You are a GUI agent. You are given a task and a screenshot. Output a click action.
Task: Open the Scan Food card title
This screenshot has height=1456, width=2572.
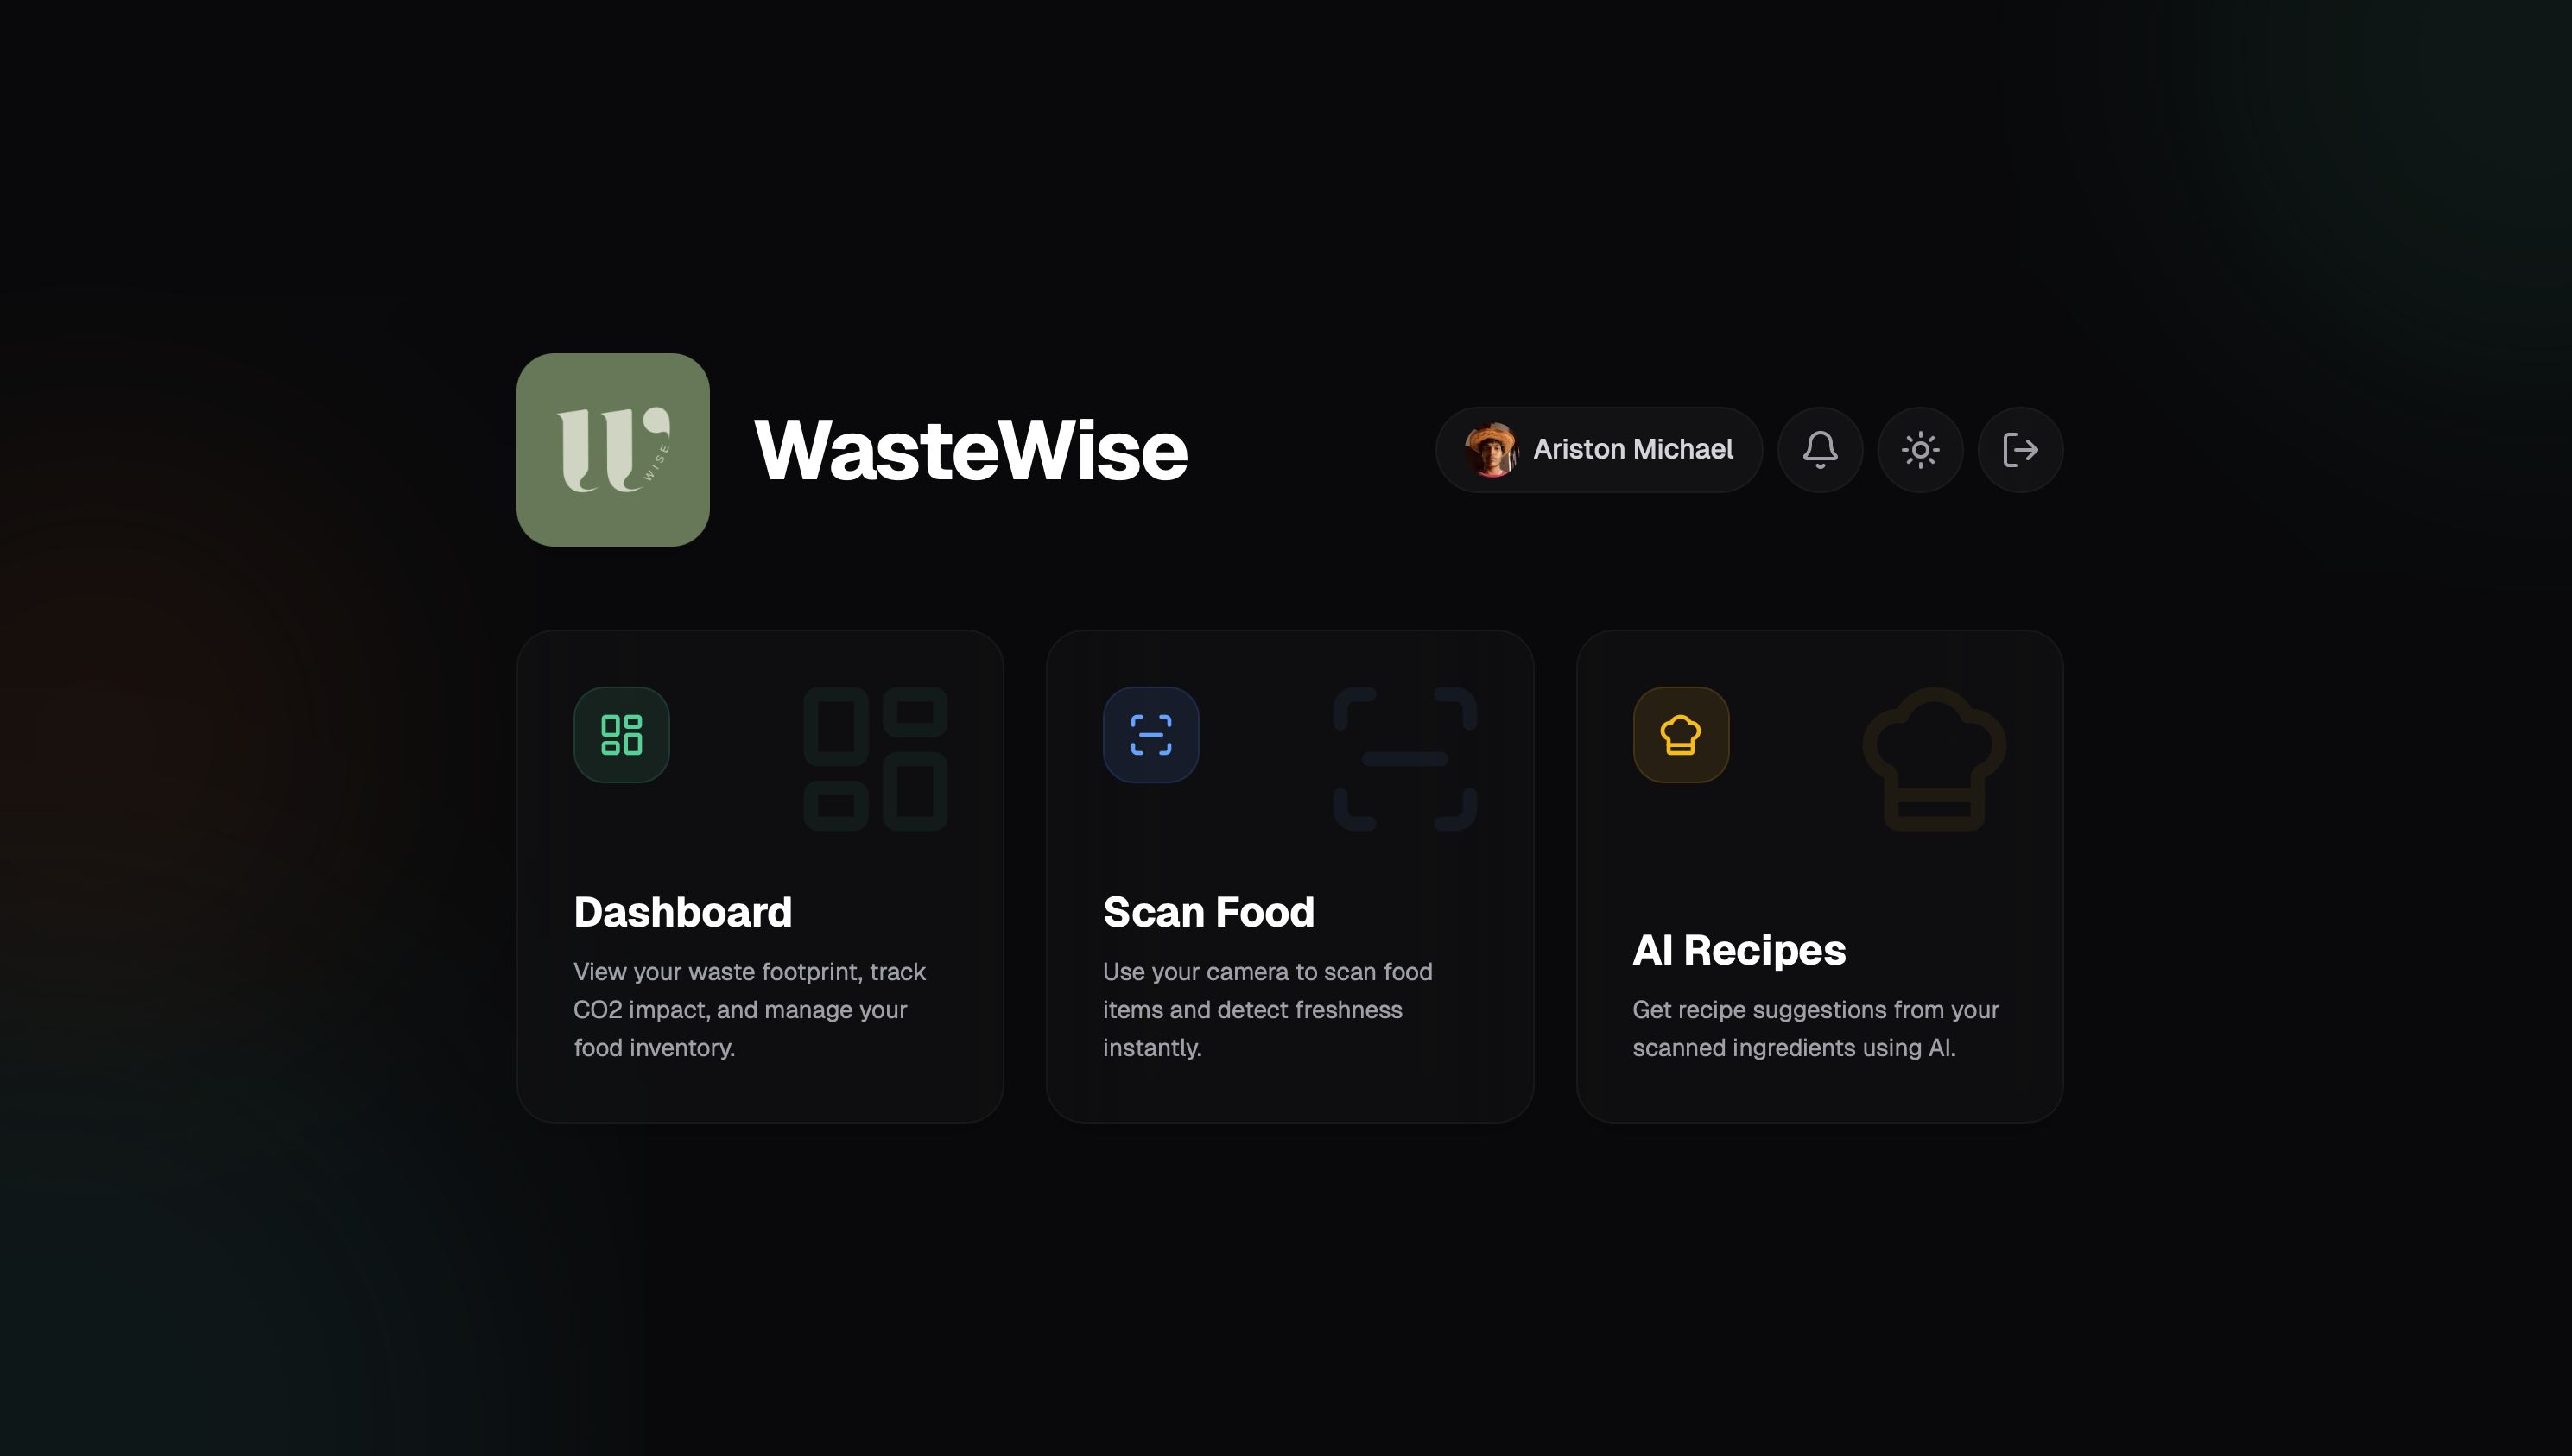(1208, 911)
